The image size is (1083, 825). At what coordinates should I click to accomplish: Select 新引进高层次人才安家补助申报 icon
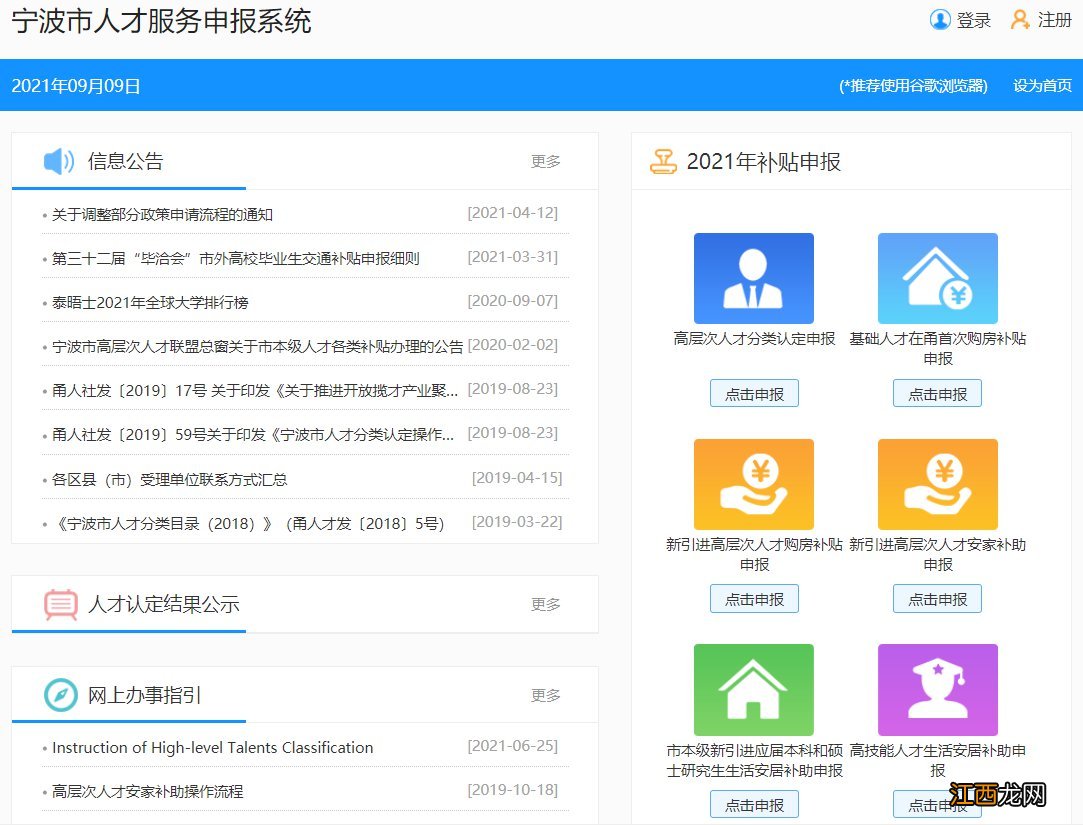(937, 483)
